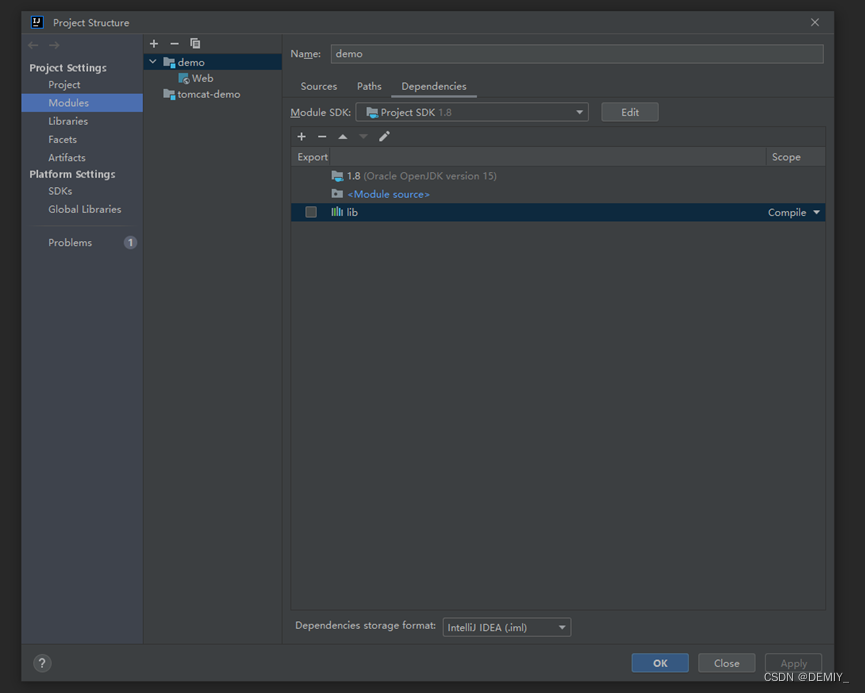Click the module Name input field
Image resolution: width=865 pixels, height=693 pixels.
point(577,54)
